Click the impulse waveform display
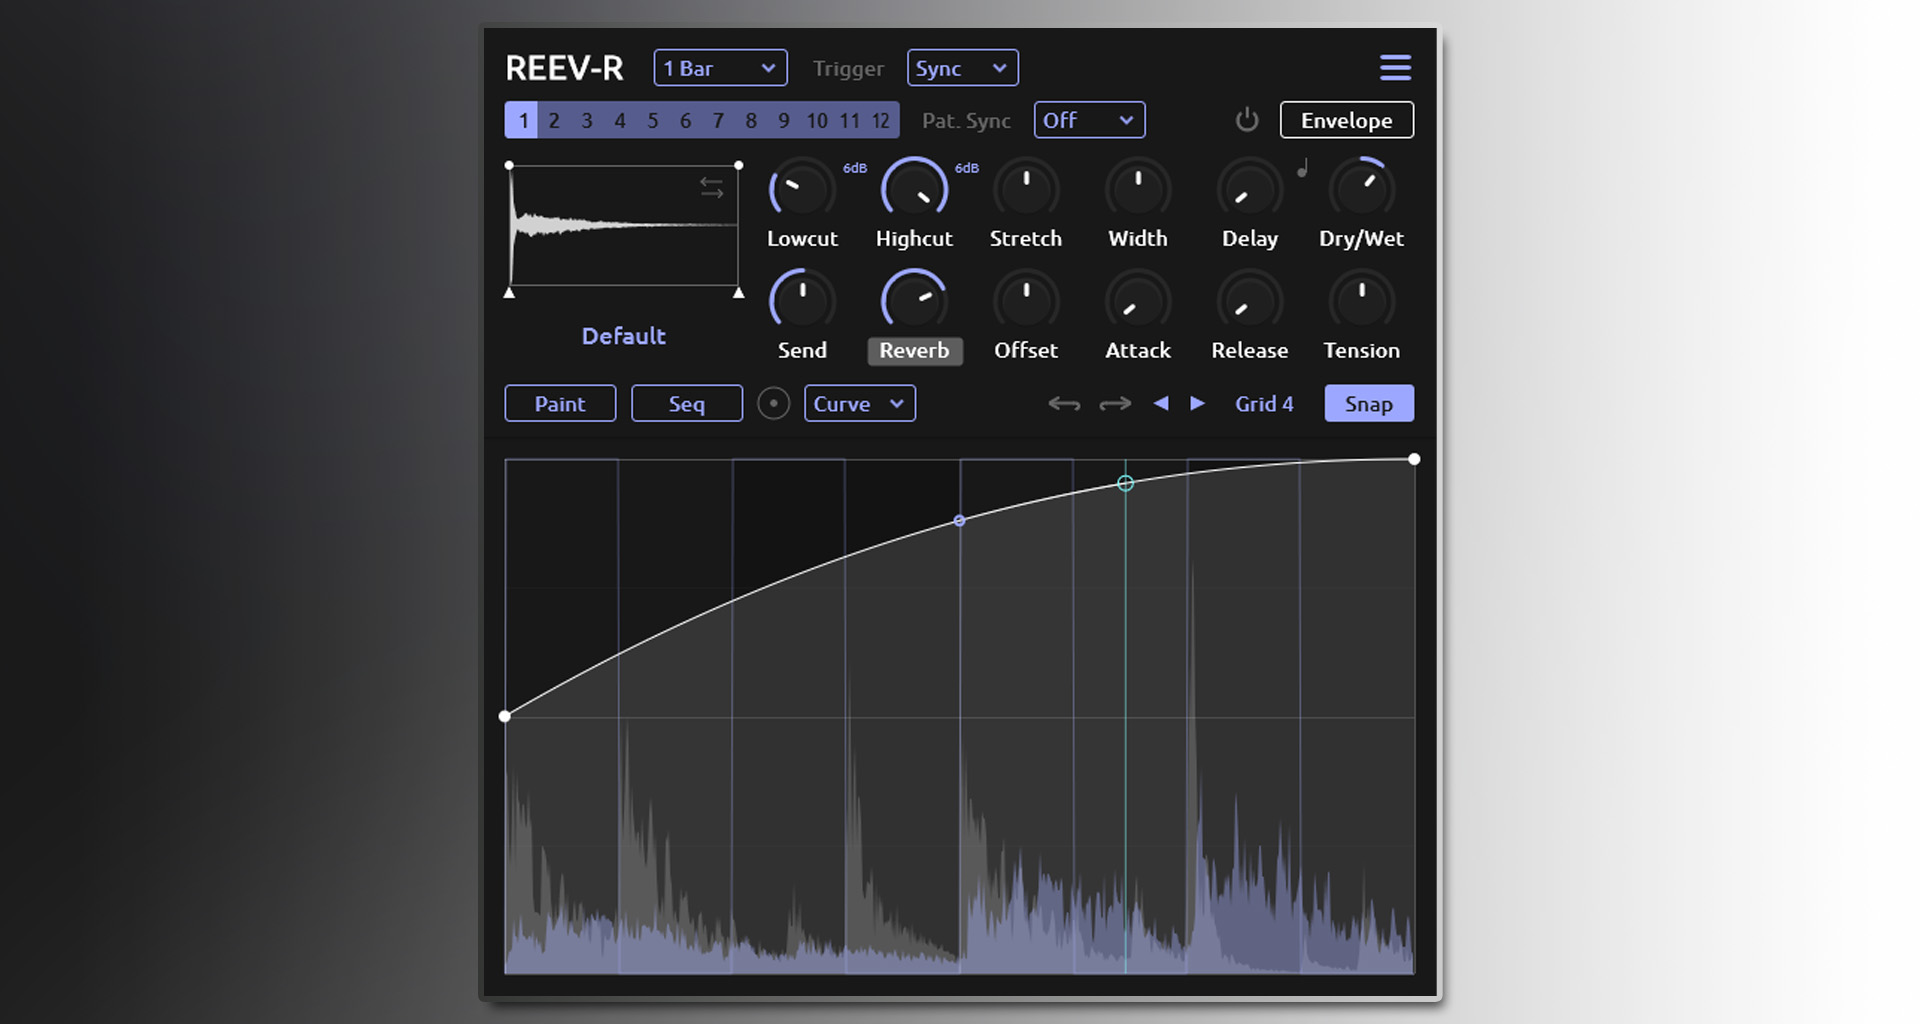Viewport: 1920px width, 1024px height. click(624, 226)
